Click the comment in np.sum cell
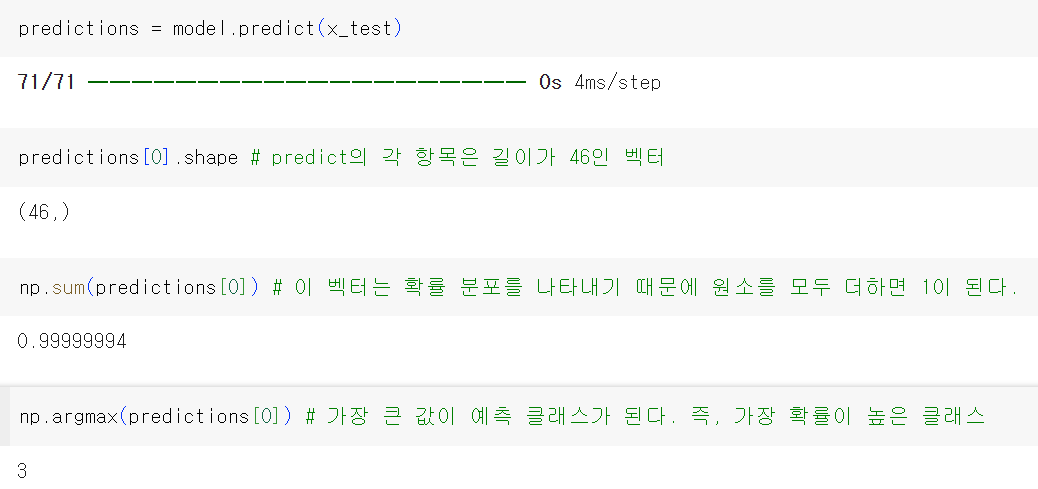Screen dimensions: 1038x489 (645, 288)
